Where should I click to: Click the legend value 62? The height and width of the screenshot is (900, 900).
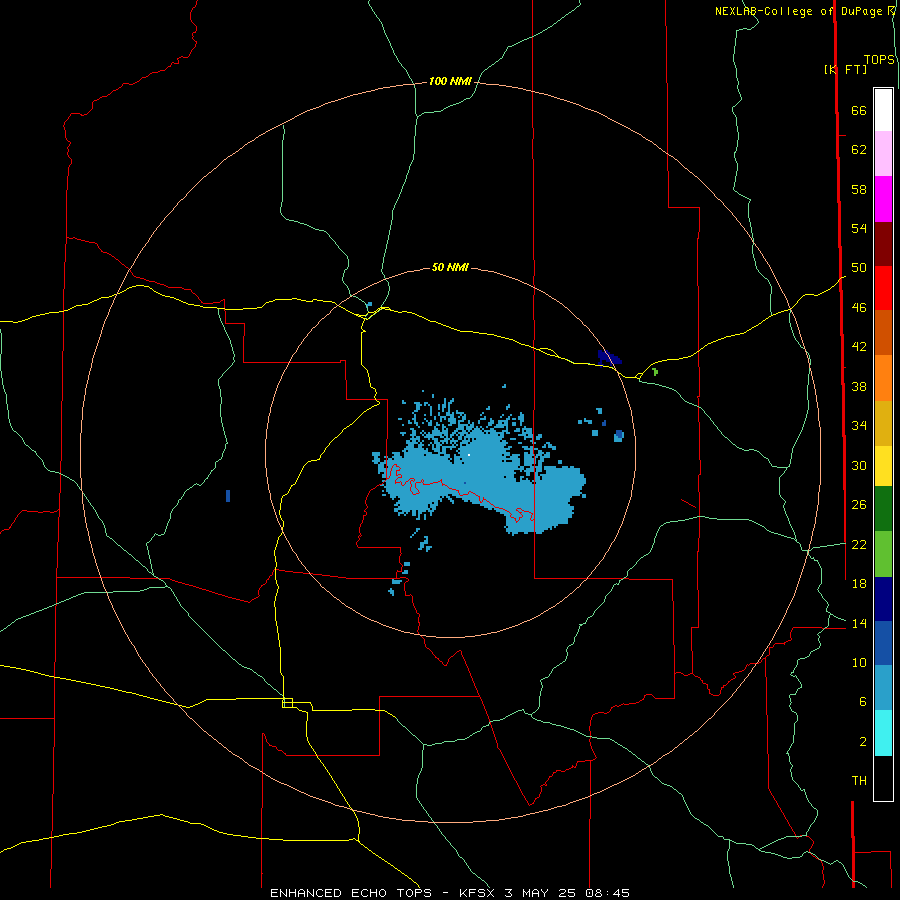(859, 150)
